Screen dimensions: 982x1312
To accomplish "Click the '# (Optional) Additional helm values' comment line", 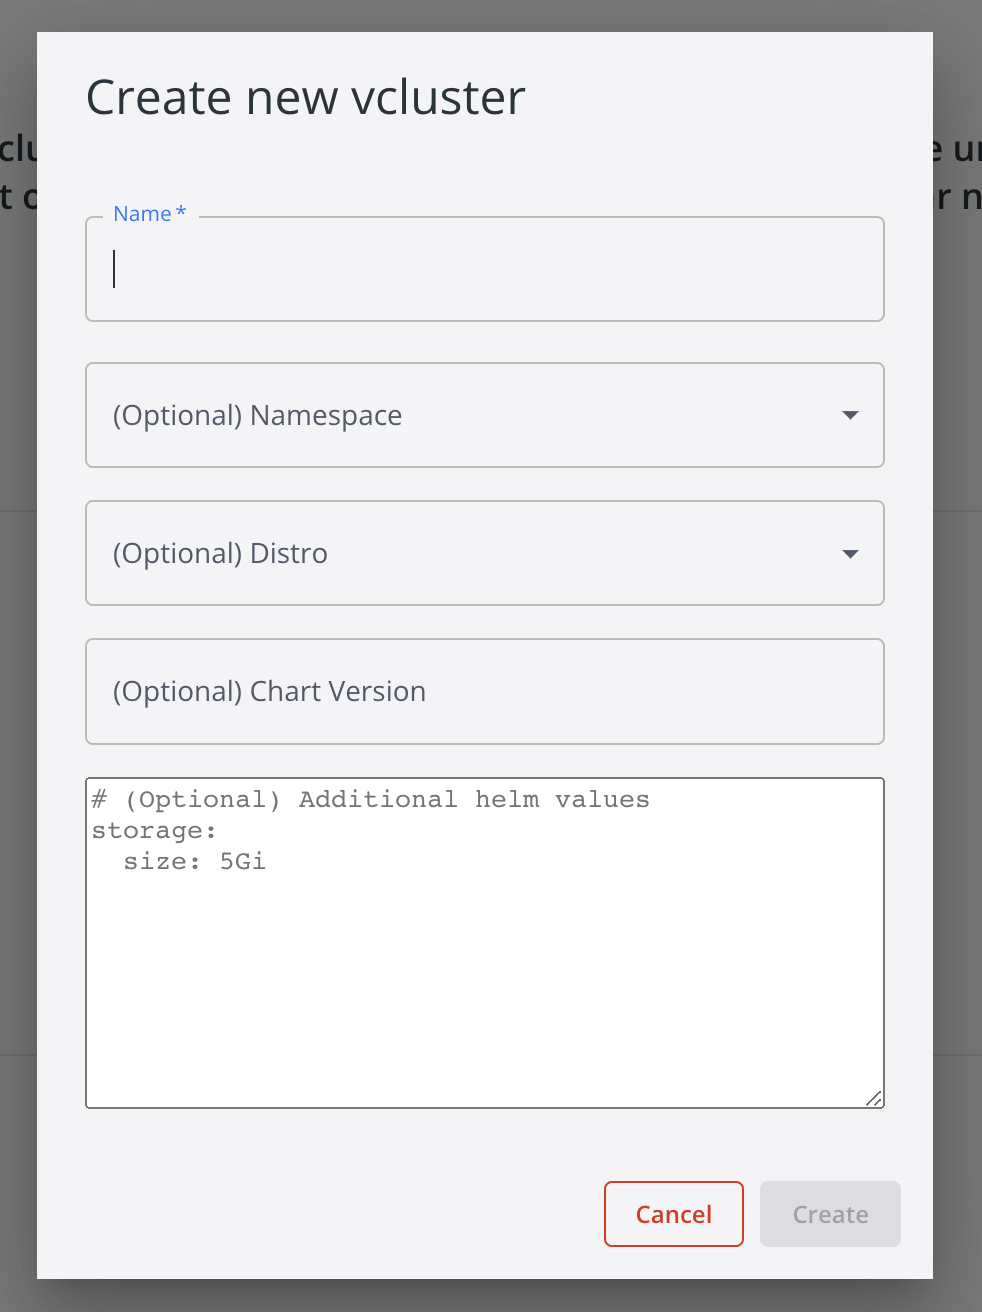I will click(370, 800).
